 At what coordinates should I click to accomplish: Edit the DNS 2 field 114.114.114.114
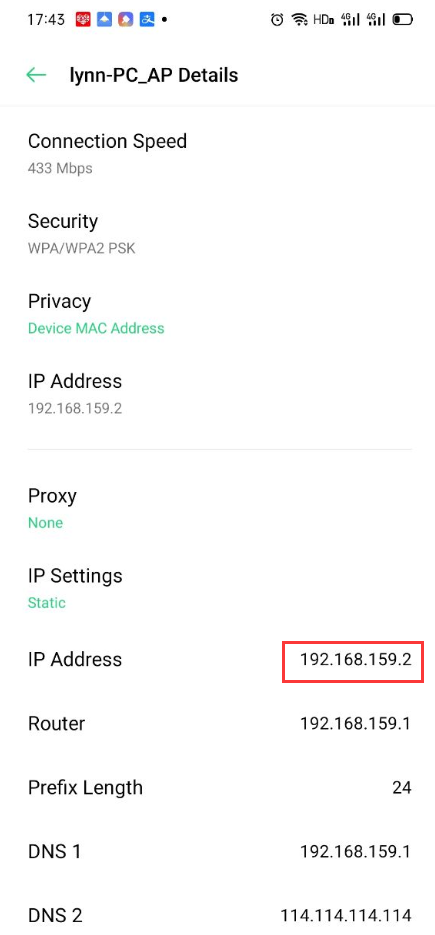click(217, 915)
